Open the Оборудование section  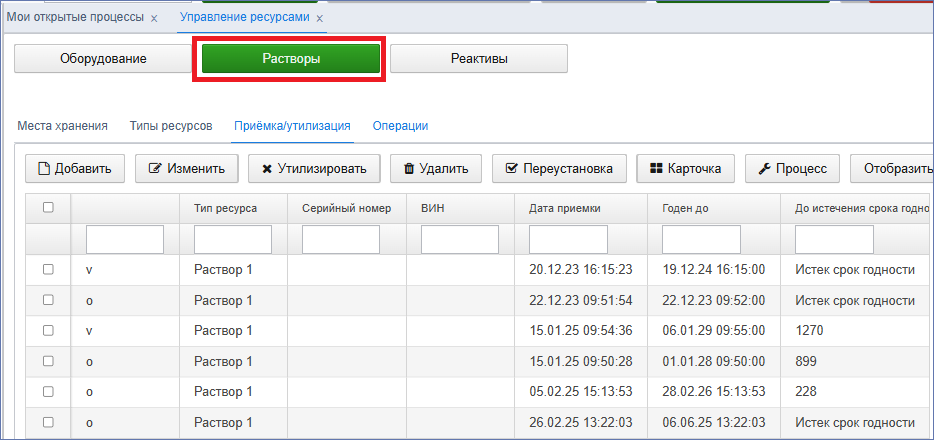click(103, 58)
